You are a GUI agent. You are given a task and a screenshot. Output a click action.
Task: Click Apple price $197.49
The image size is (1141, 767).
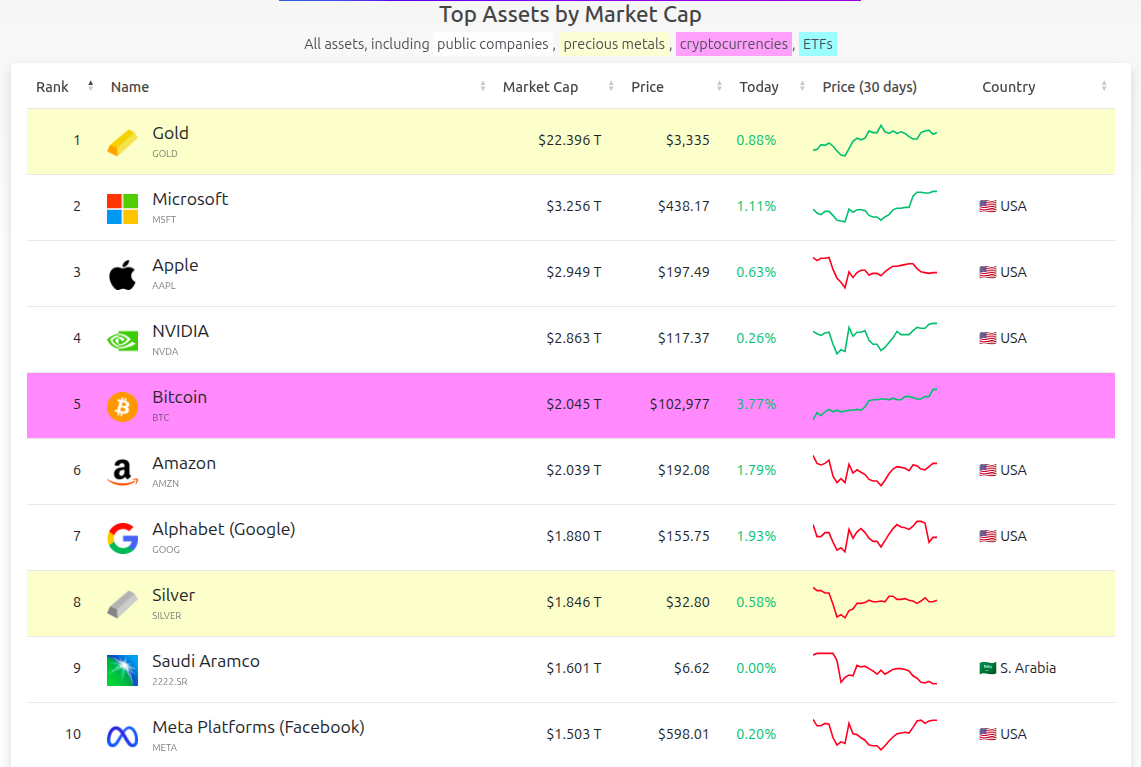tap(684, 272)
